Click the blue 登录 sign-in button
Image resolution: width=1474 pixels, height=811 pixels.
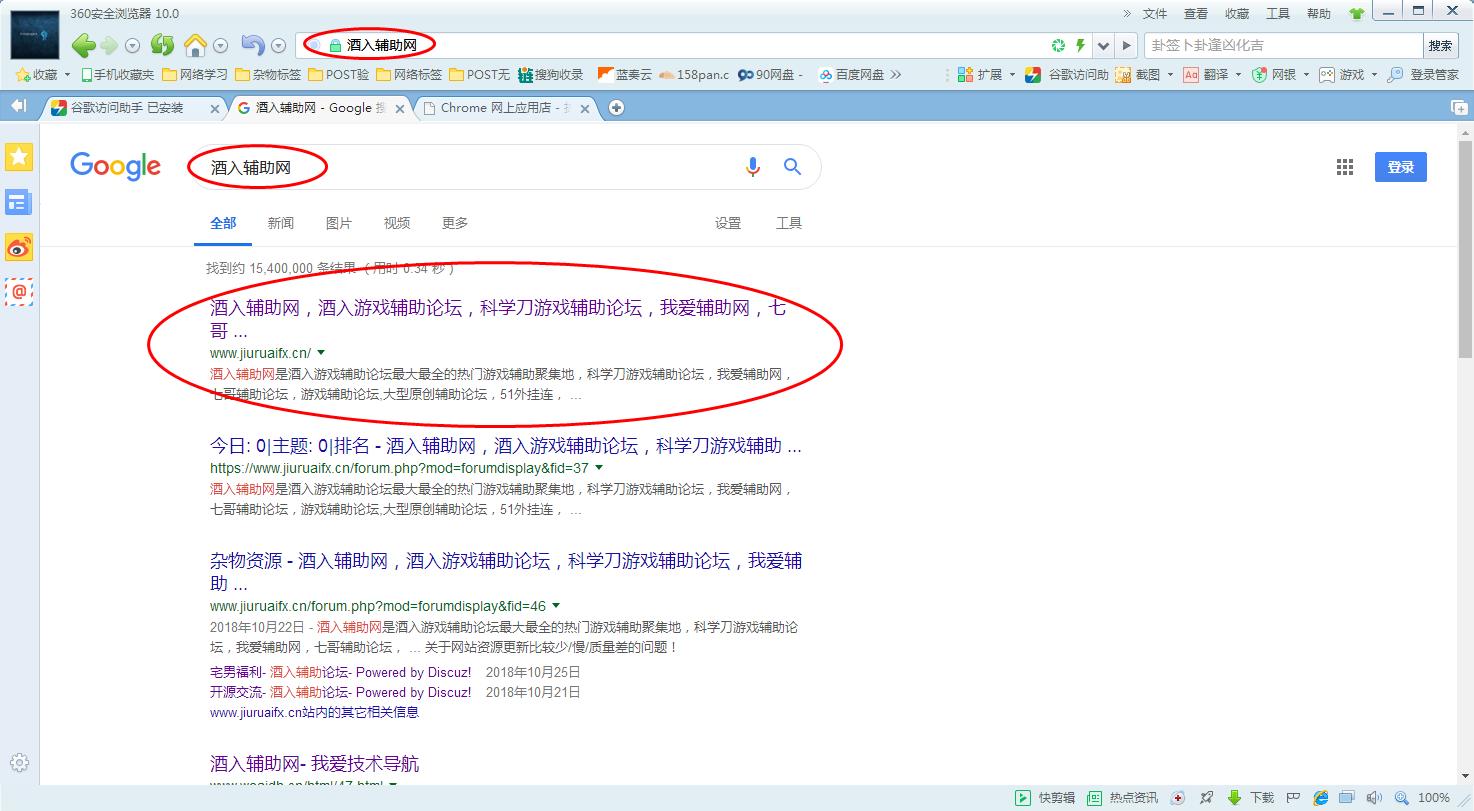(1401, 167)
